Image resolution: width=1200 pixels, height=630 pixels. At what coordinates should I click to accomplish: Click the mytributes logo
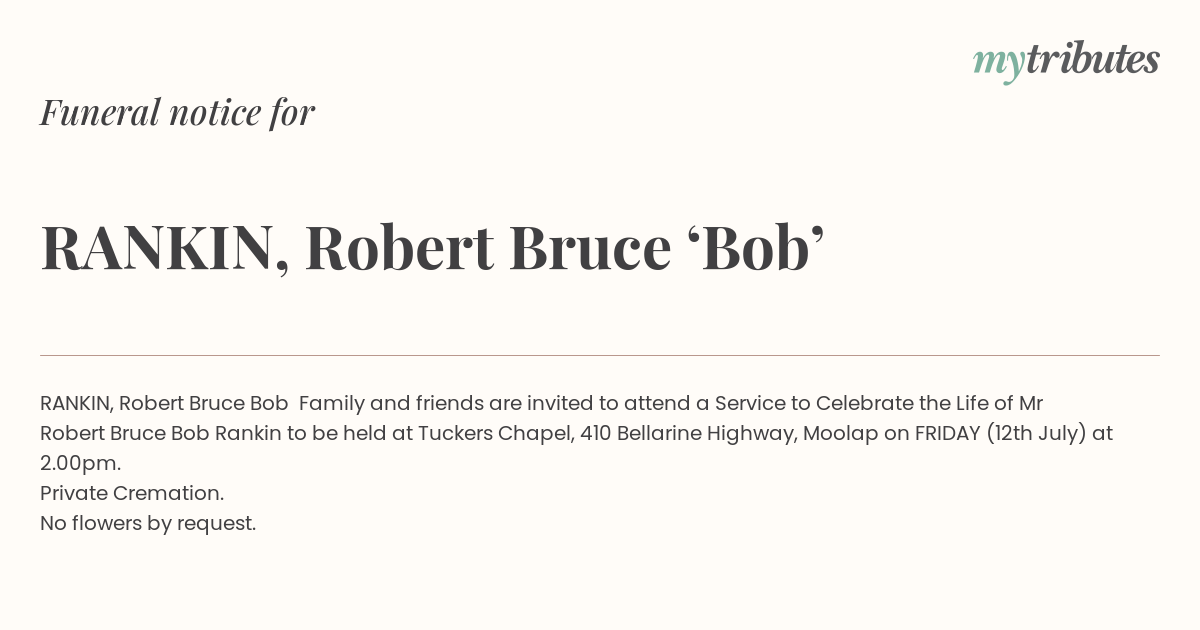point(1066,61)
